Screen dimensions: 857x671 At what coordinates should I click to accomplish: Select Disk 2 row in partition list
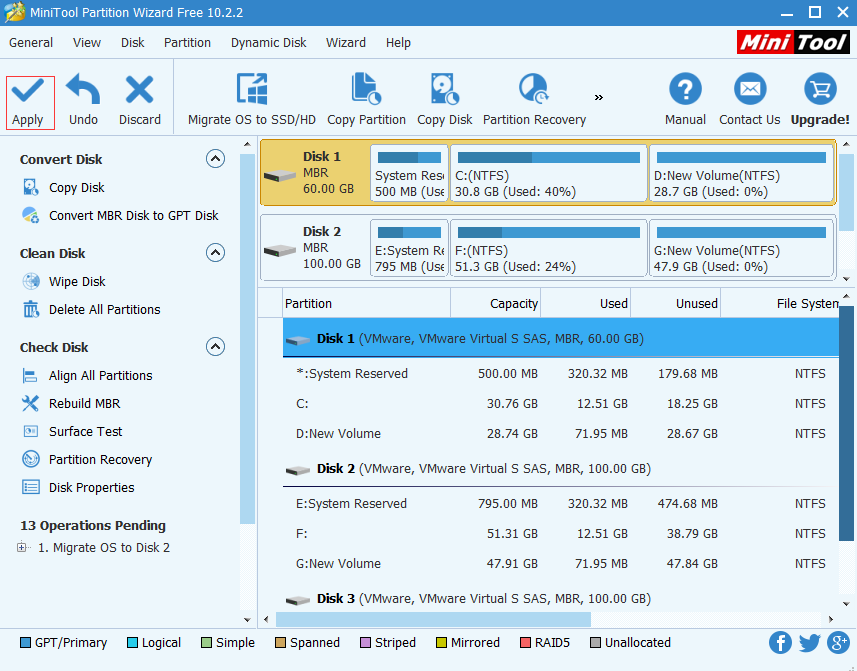click(561, 468)
